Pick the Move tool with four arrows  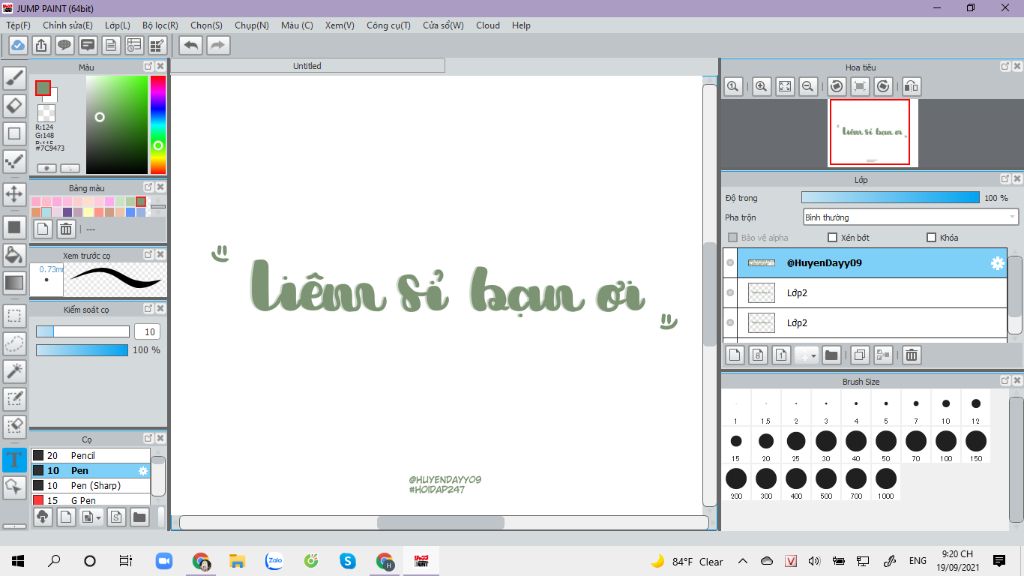click(14, 194)
